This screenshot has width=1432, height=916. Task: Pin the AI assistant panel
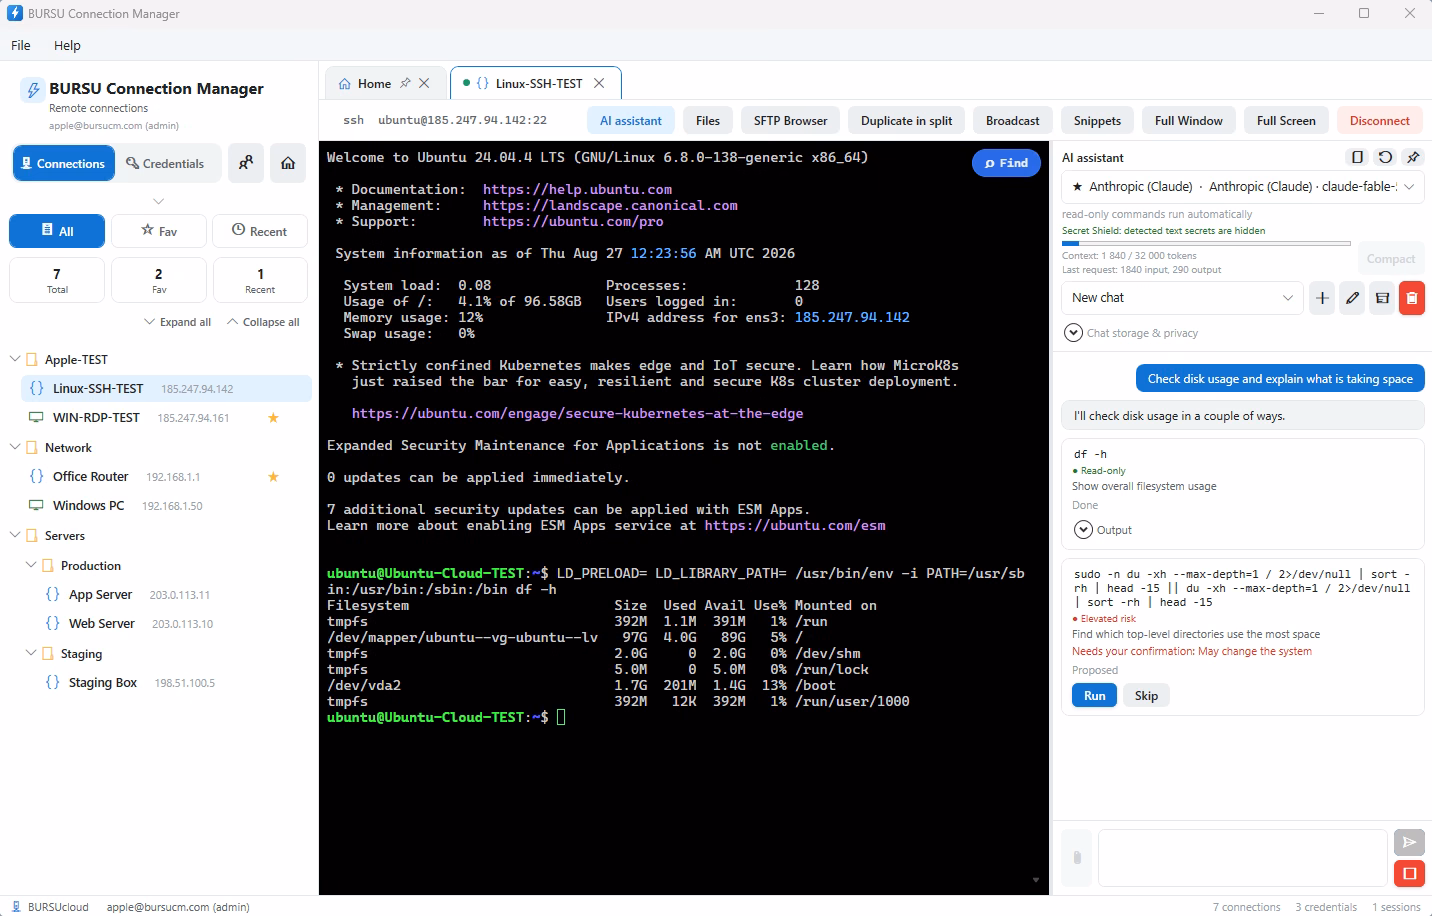(1413, 157)
